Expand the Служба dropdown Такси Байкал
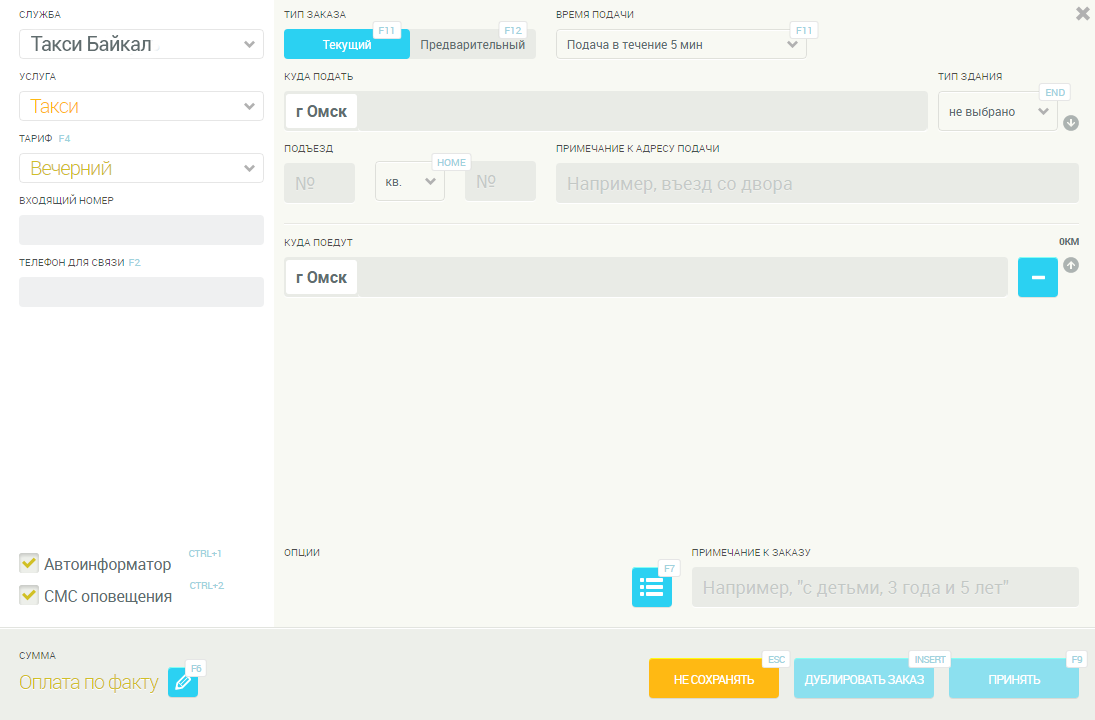Screen dimensions: 1095x720 (141, 44)
